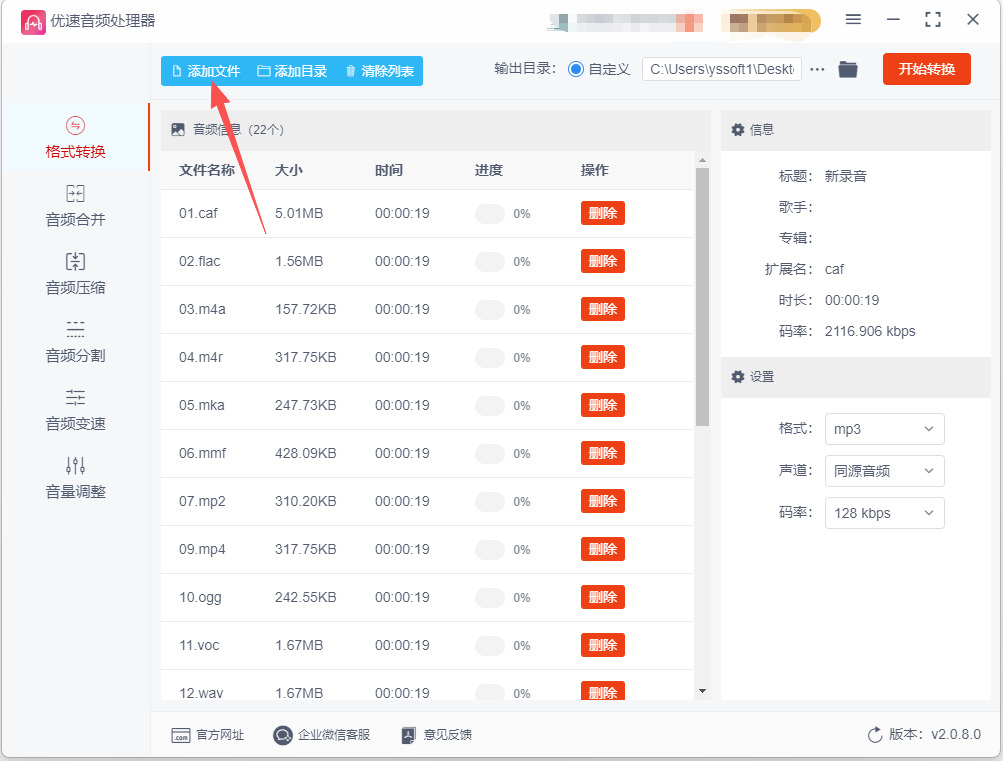Click the 5.01MB size cell

pyautogui.click(x=299, y=213)
